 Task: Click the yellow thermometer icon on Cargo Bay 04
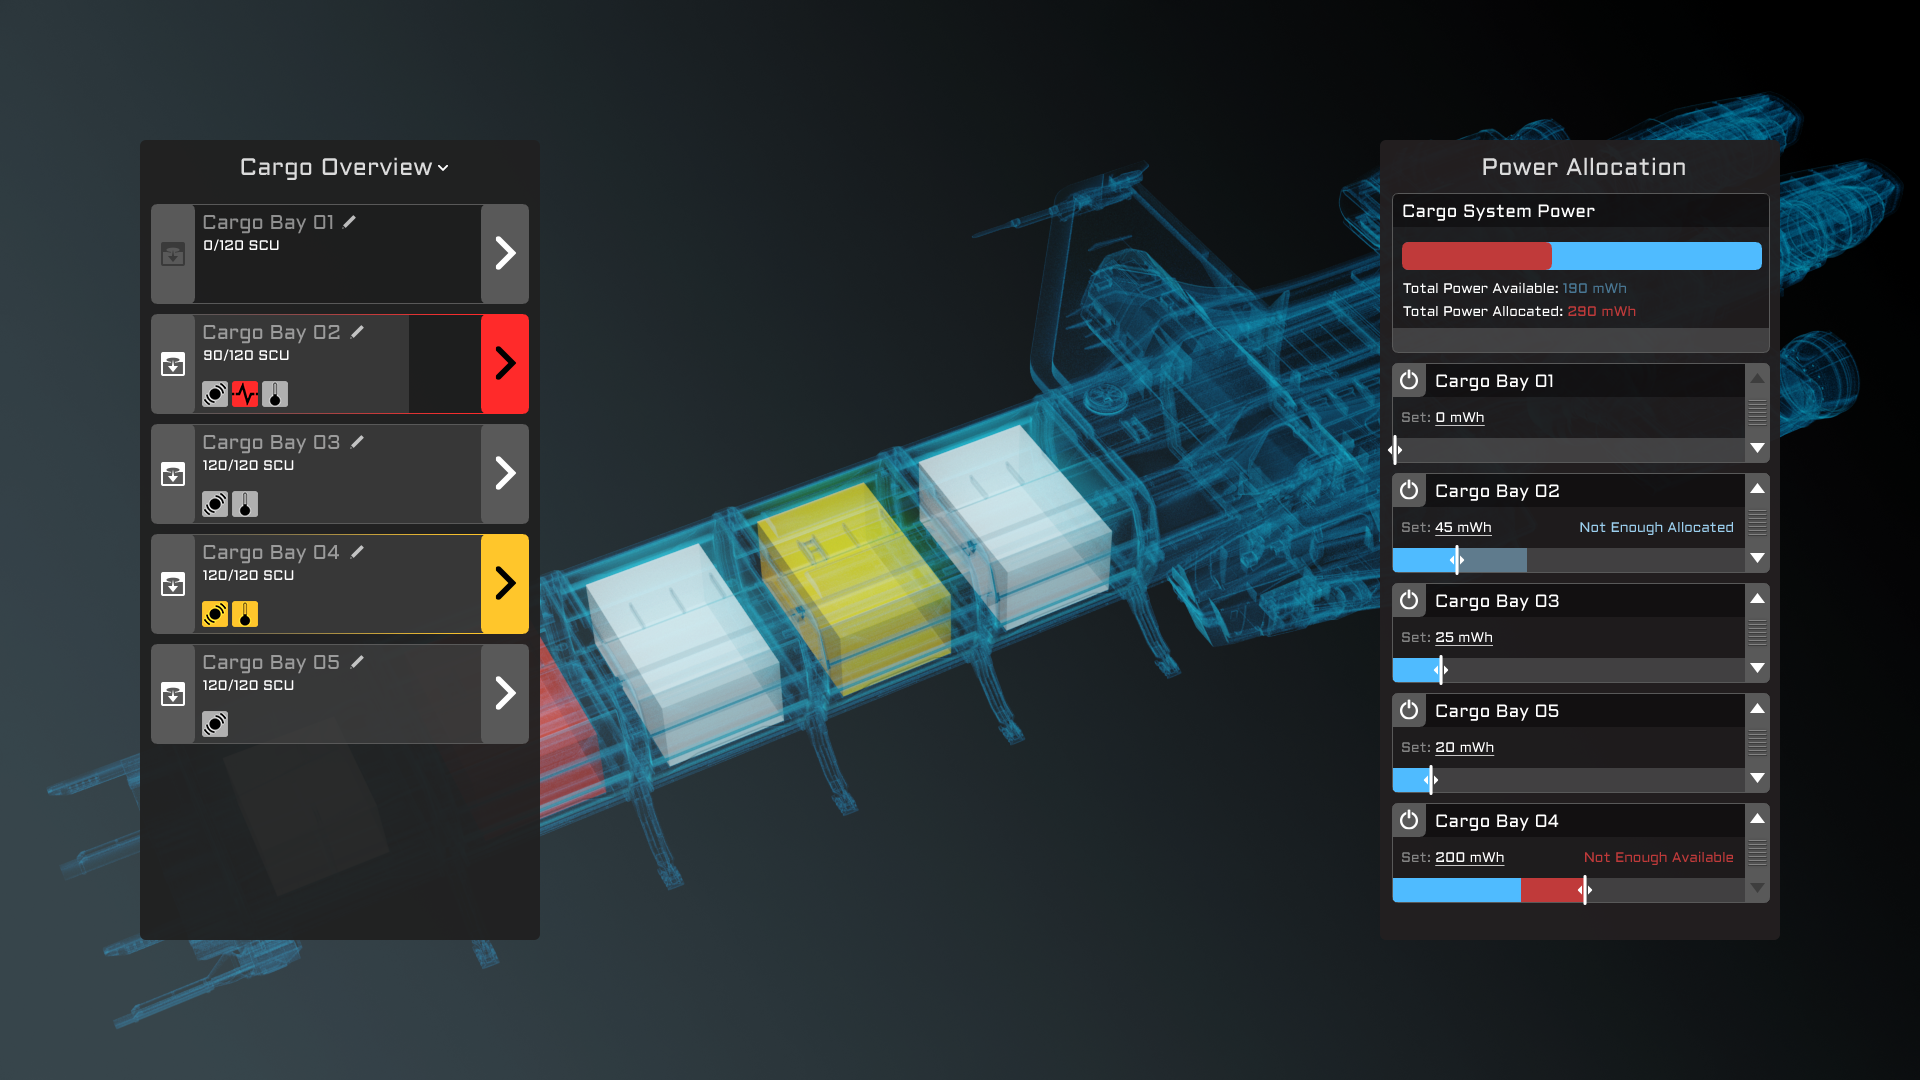[245, 614]
